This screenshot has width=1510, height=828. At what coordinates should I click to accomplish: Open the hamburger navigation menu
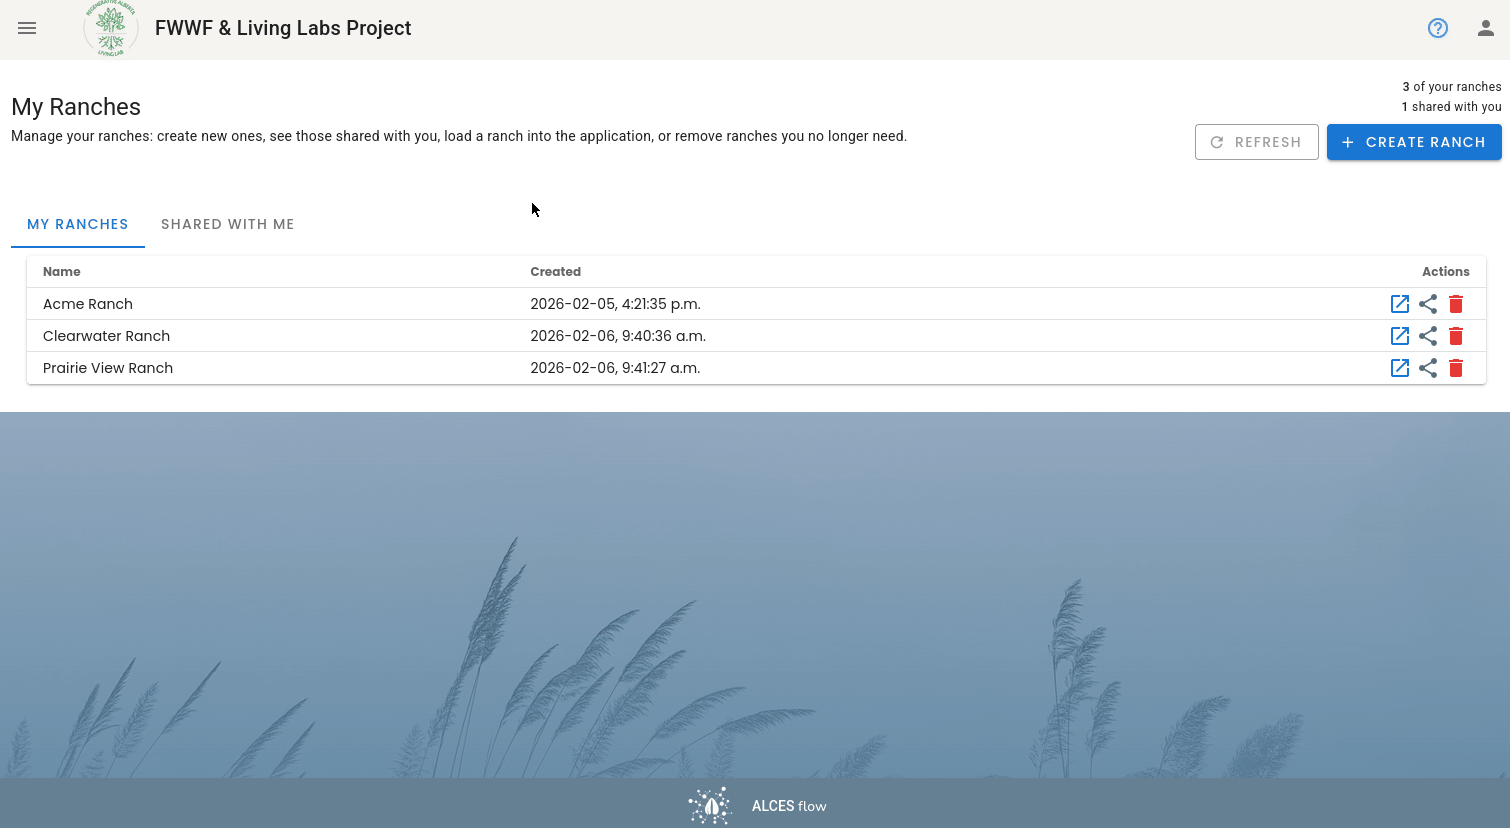27,28
